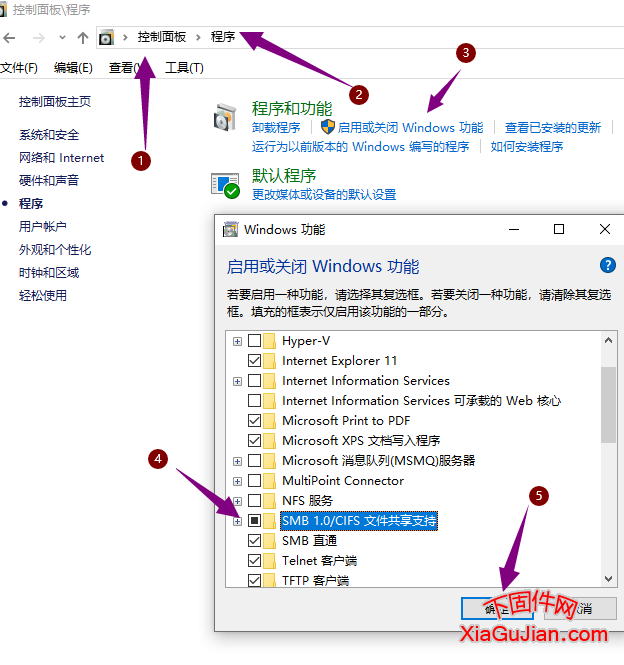Image resolution: width=624 pixels, height=665 pixels.
Task: Expand Internet Information Services node
Action: [x=238, y=382]
